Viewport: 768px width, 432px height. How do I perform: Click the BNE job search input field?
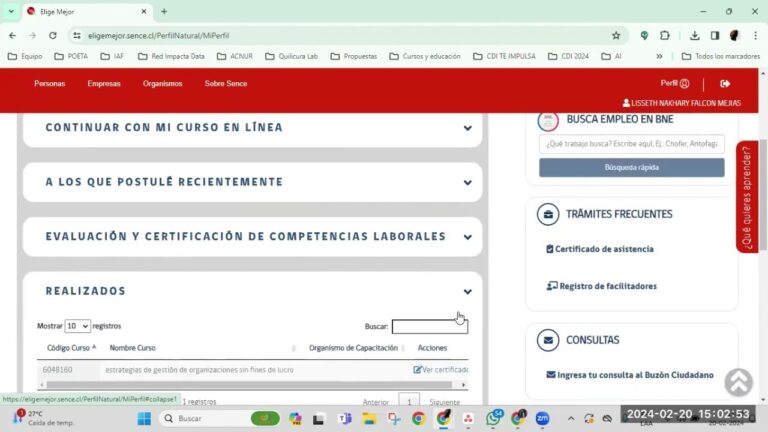point(631,144)
